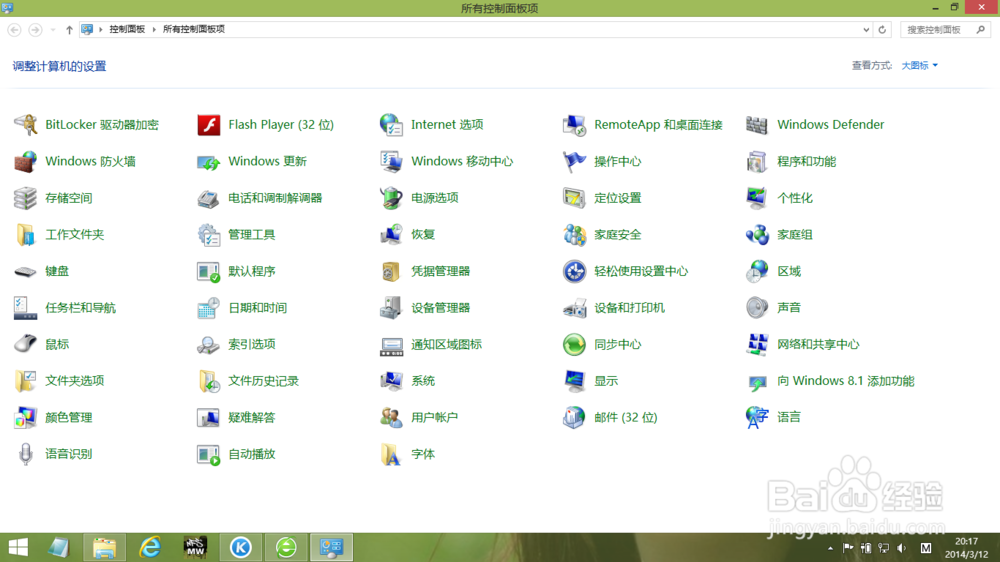The width and height of the screenshot is (1000, 562).
Task: Open 区域 link
Action: [x=789, y=271]
